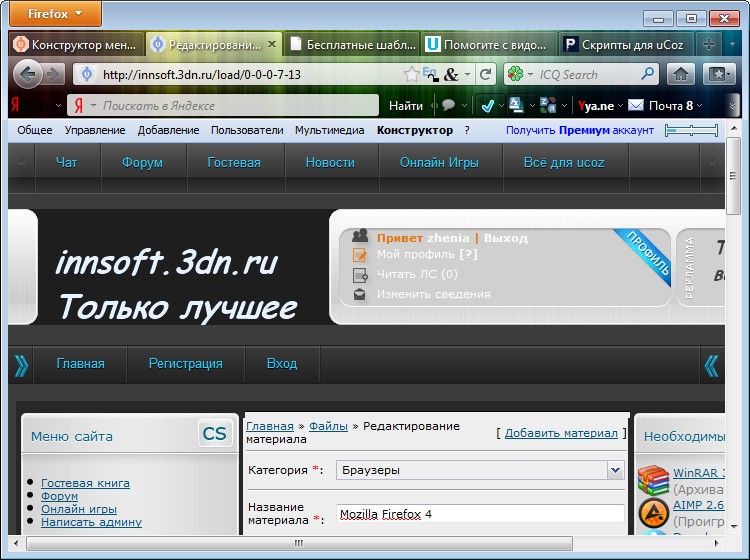
Task: Open the Bookmarks toolbar button
Action: point(719,74)
